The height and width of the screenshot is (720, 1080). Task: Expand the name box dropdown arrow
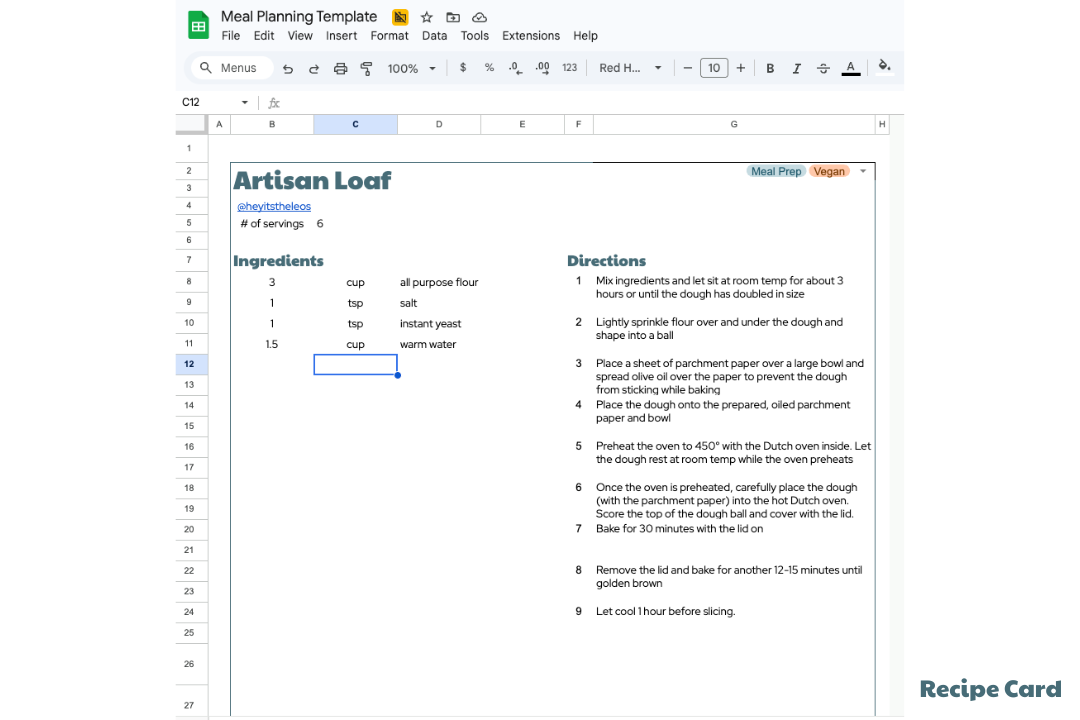pos(245,103)
